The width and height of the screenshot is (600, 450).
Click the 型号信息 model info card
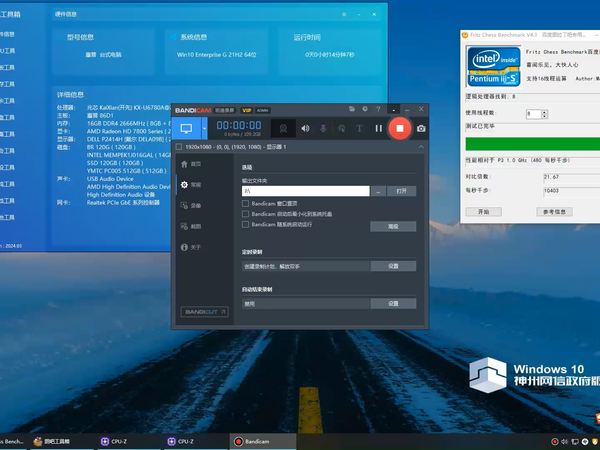pos(103,51)
